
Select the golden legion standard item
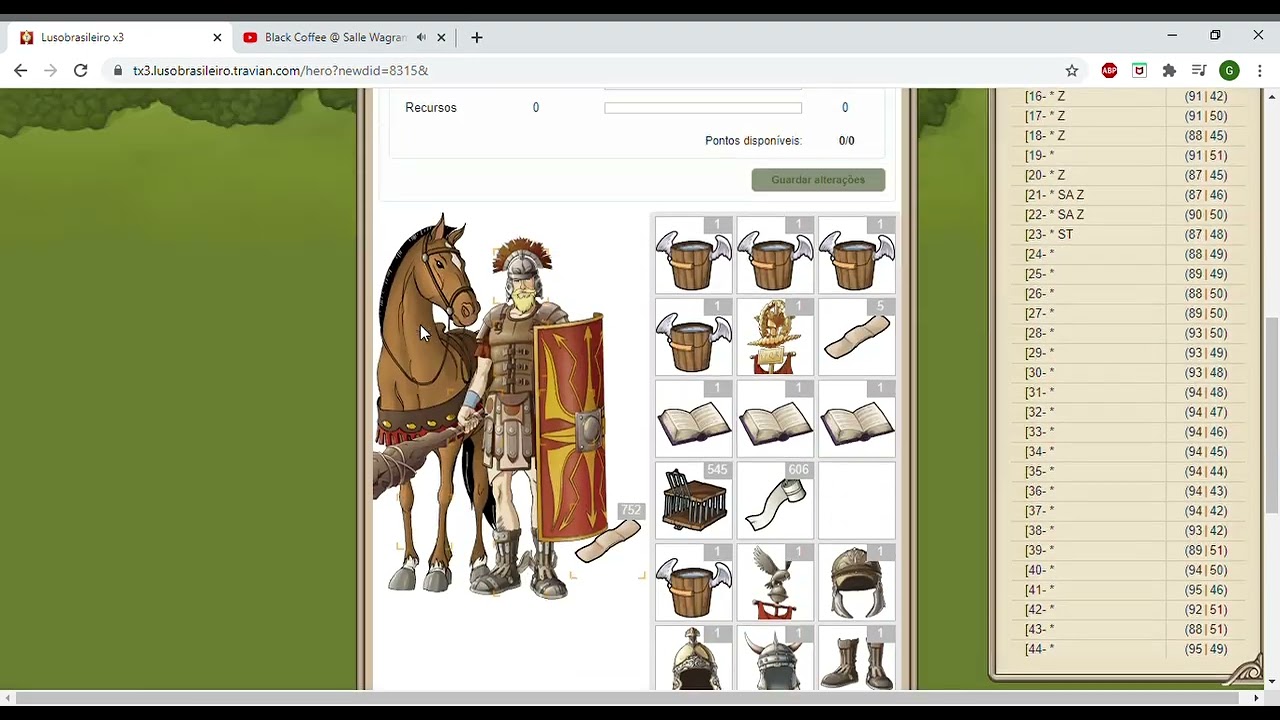775,337
